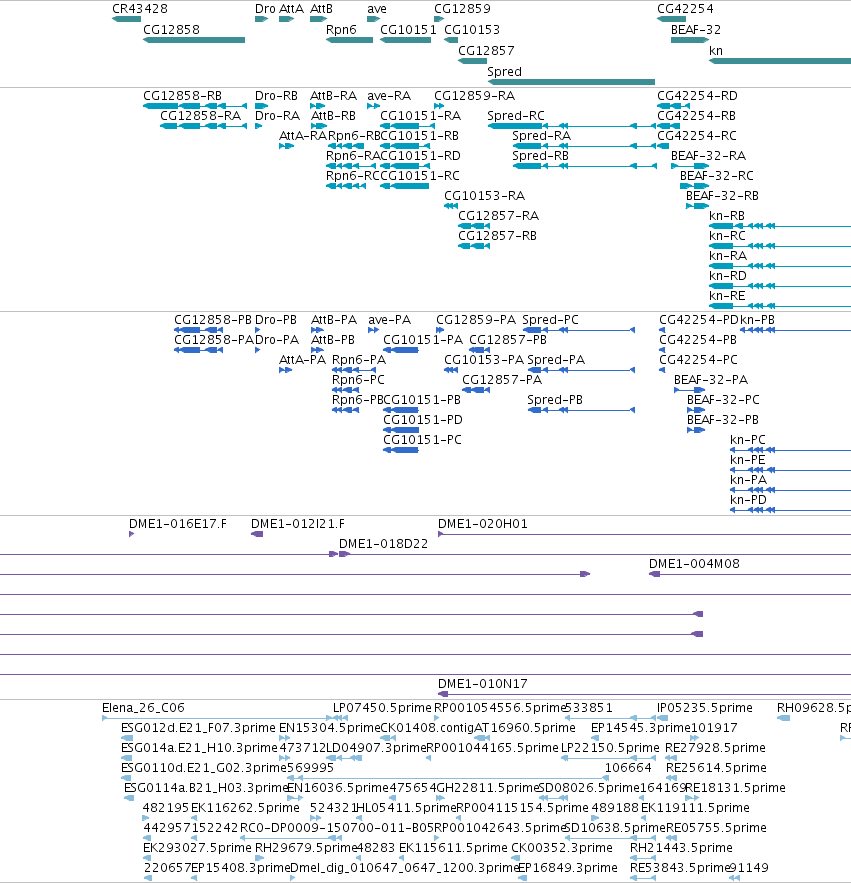Click BAC clone DME1-020H01
Image resolution: width=851 pixels, height=883 pixels.
coord(483,524)
